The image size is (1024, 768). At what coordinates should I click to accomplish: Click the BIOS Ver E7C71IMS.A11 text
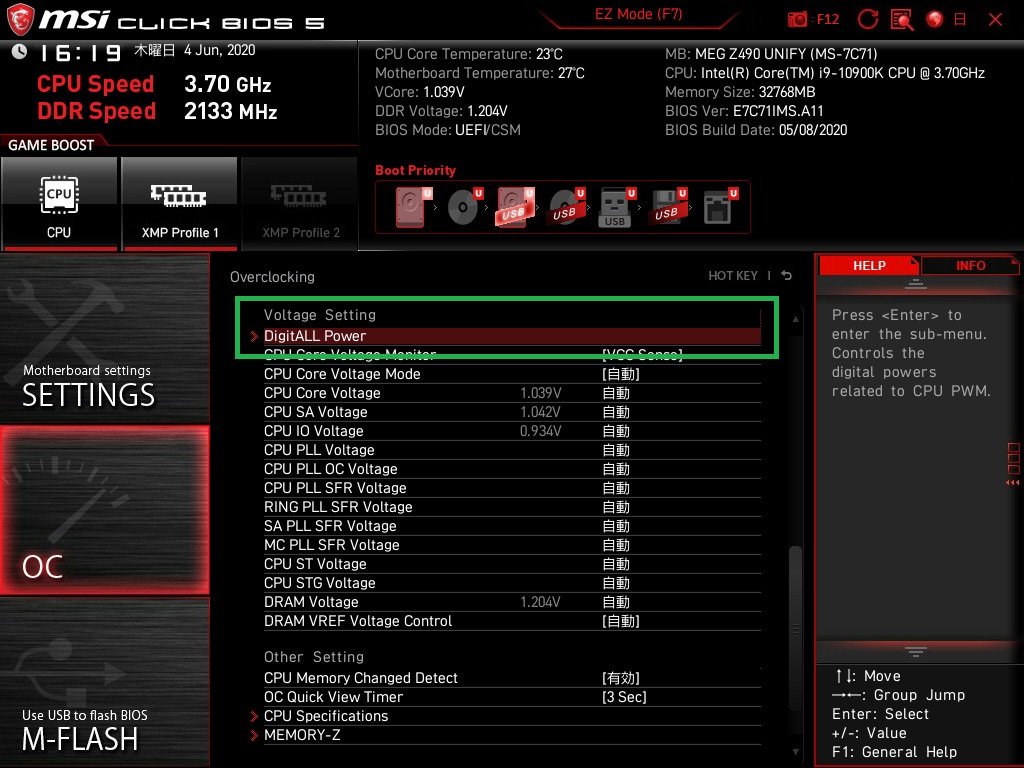tap(744, 111)
